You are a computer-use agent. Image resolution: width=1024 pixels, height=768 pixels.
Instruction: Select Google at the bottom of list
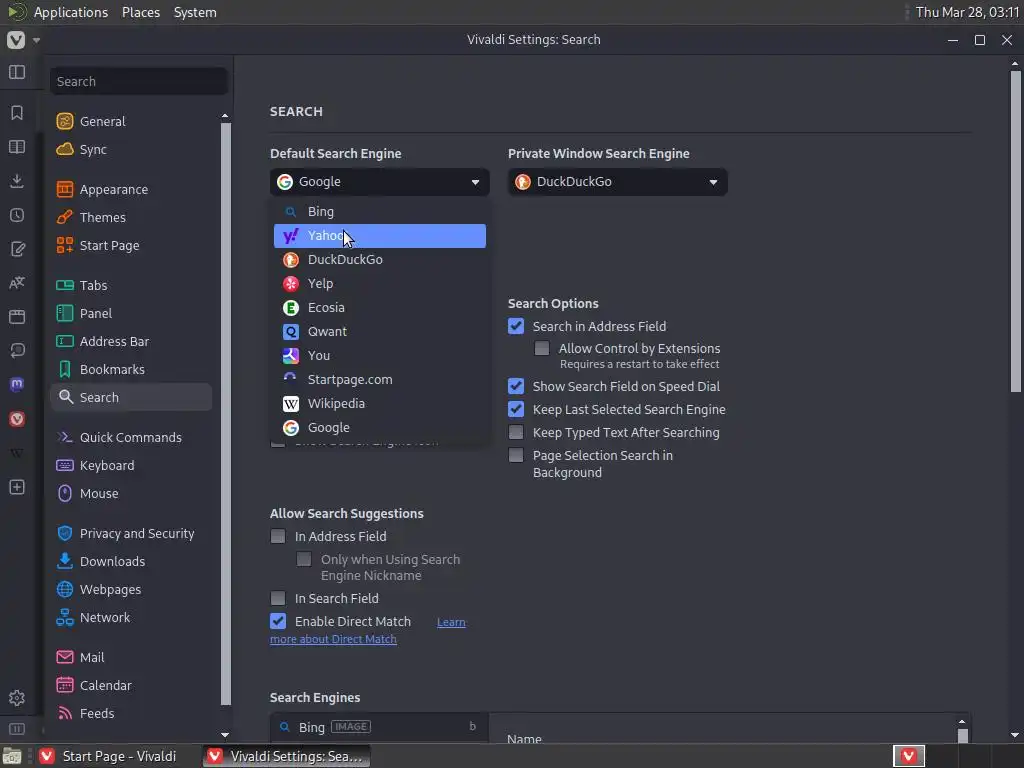pyautogui.click(x=379, y=428)
